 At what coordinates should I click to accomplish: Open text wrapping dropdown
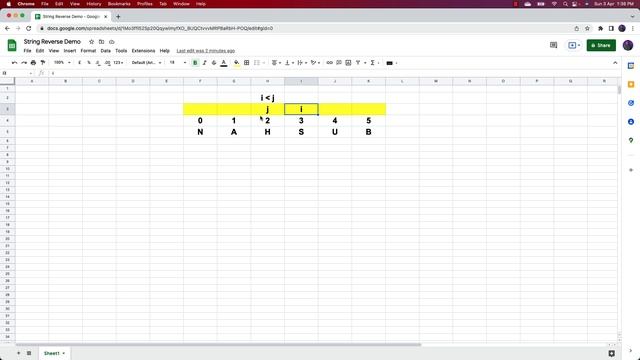coord(302,63)
